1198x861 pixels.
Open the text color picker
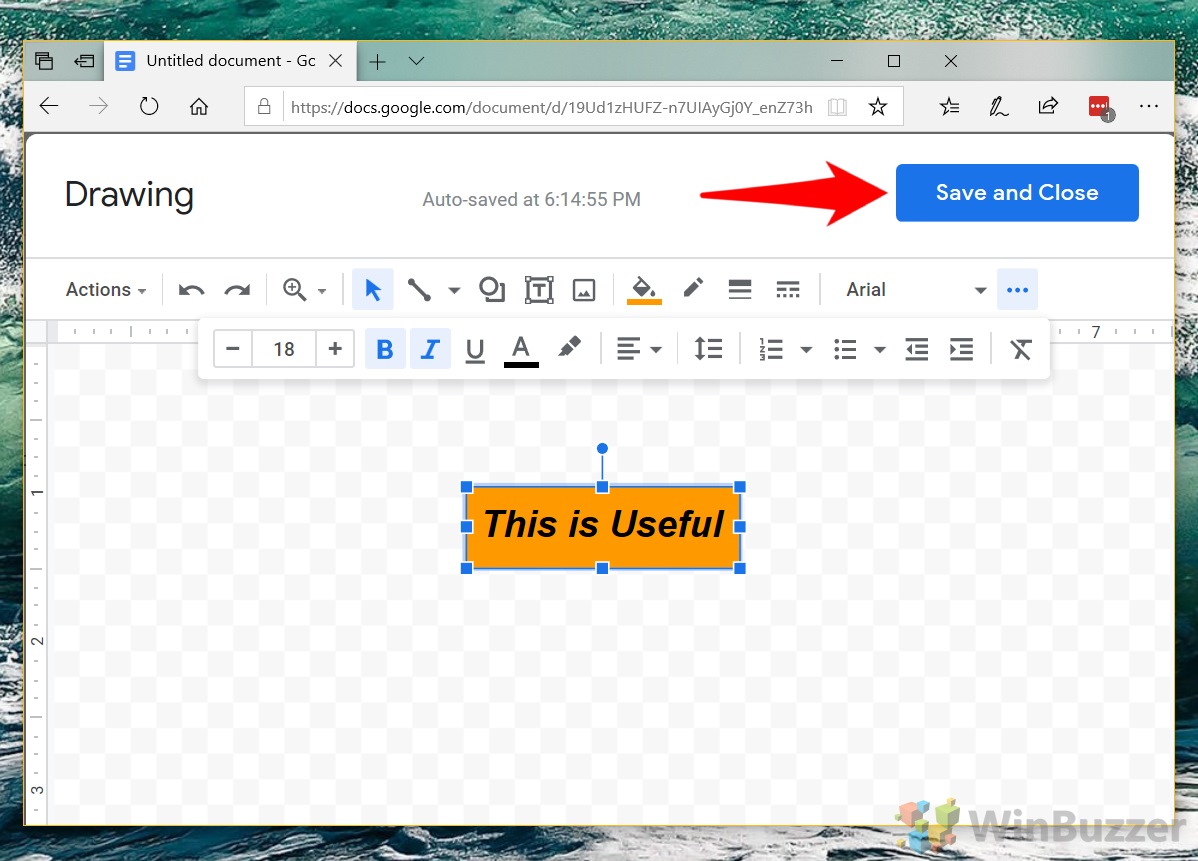[x=521, y=350]
